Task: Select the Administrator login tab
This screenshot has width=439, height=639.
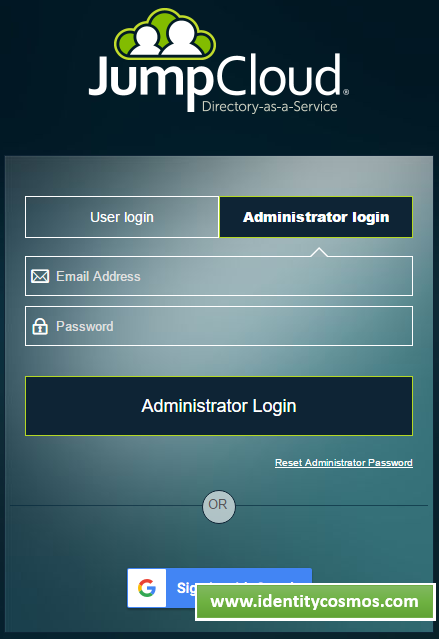Action: (x=316, y=217)
